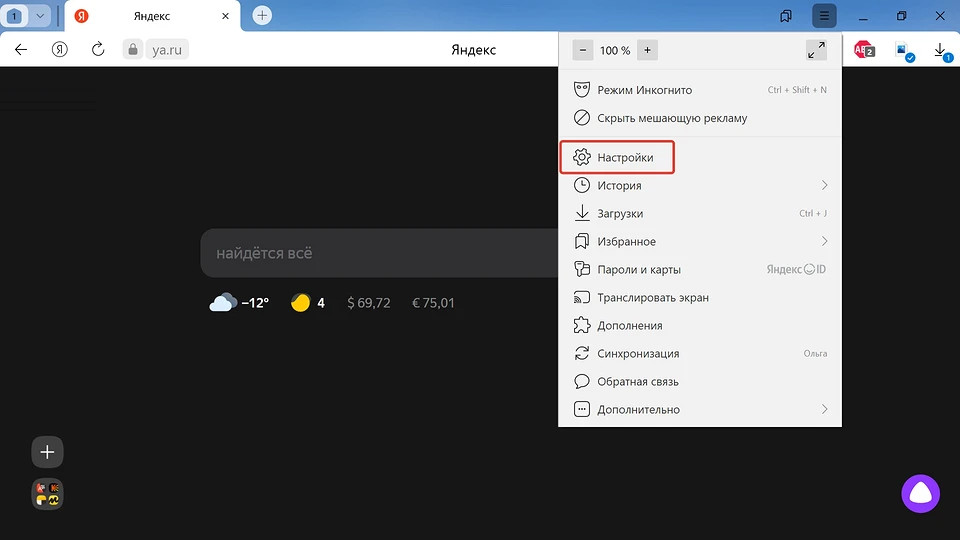The height and width of the screenshot is (540, 960).
Task: Reload the page with refresh icon
Action: click(x=98, y=50)
